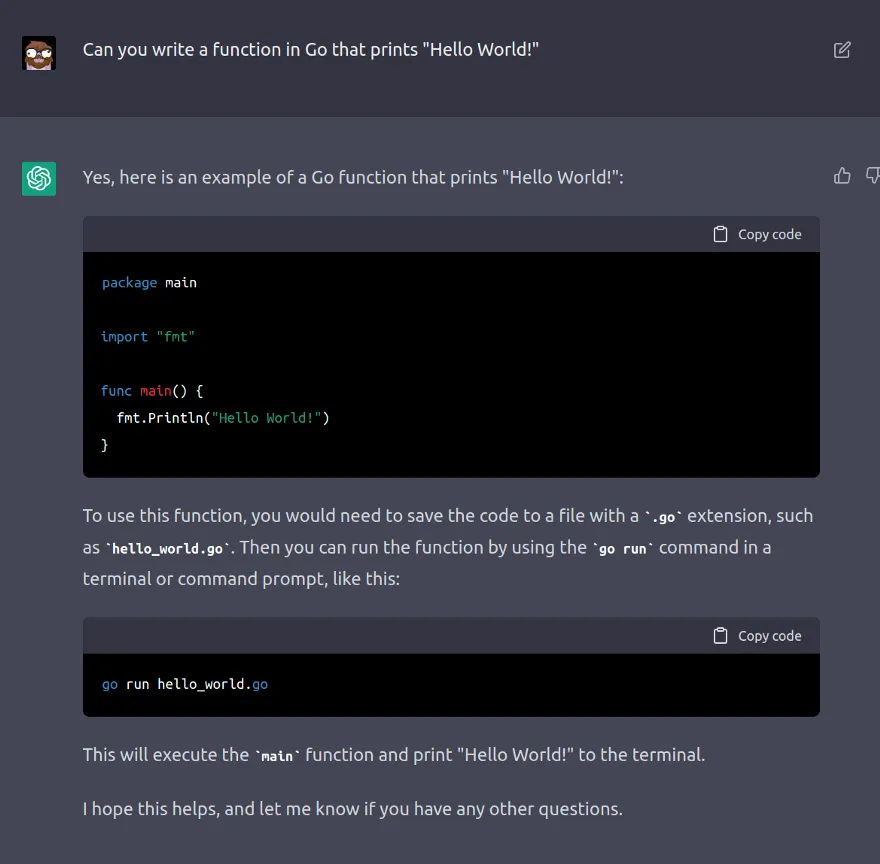Click Copy code above the go run command
Viewport: 880px width, 864px height.
coord(769,635)
